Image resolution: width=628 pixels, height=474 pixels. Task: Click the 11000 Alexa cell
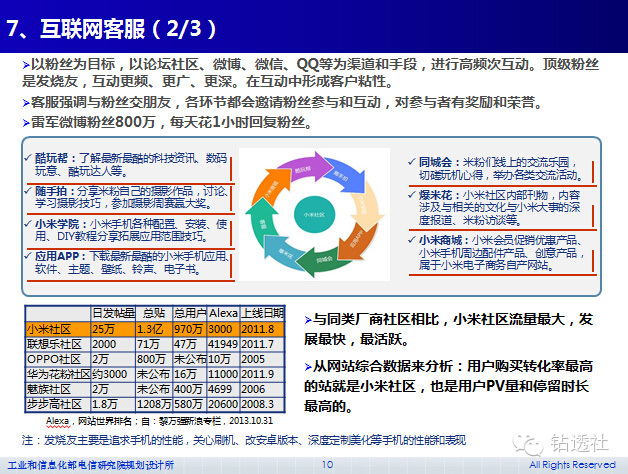[x=223, y=374]
